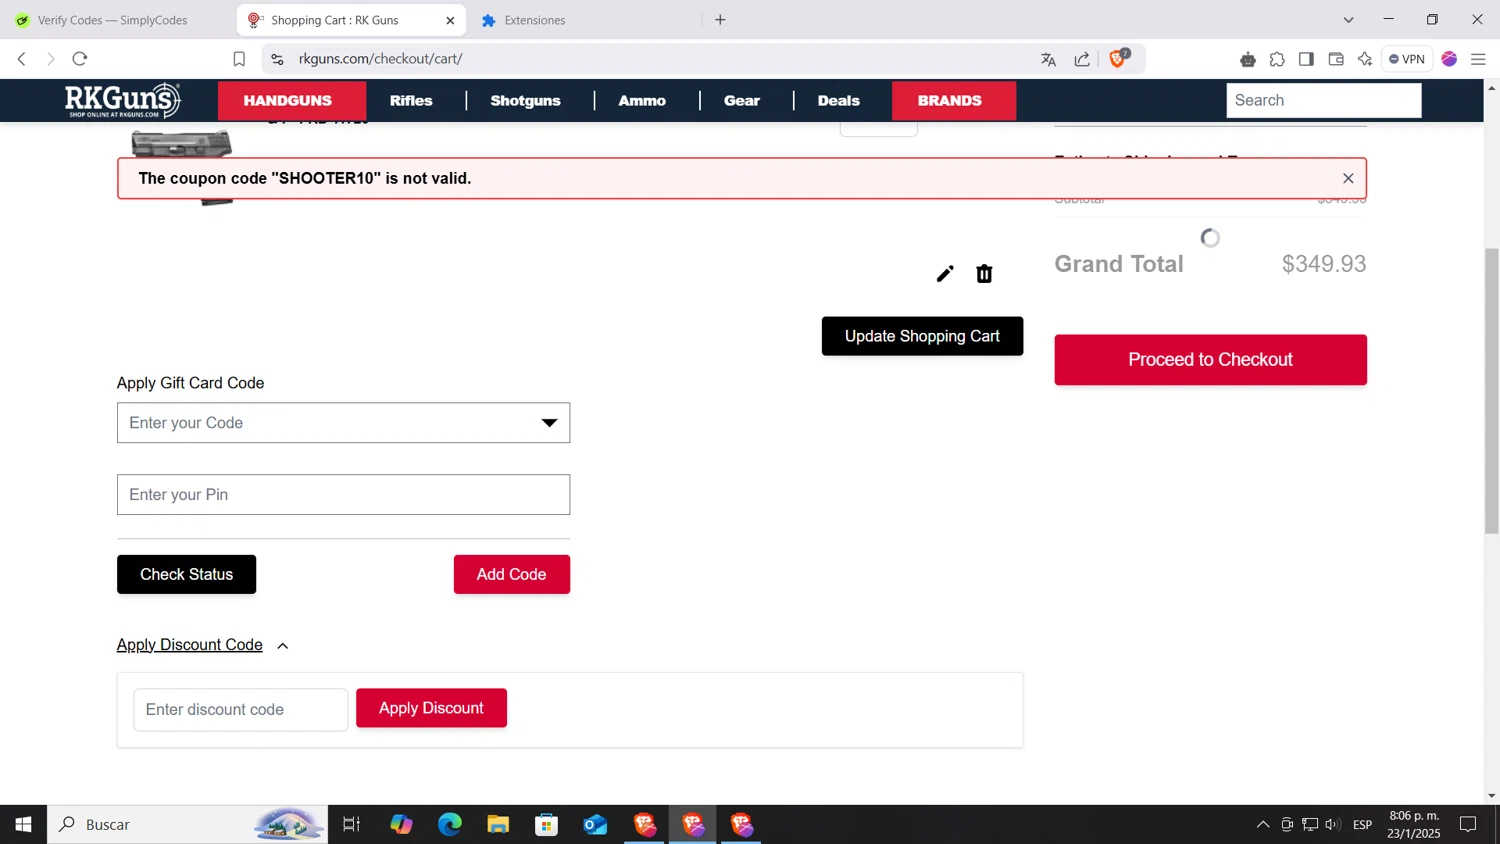This screenshot has height=844, width=1500.
Task: Open the Brave Wallet icon
Action: [x=1336, y=59]
